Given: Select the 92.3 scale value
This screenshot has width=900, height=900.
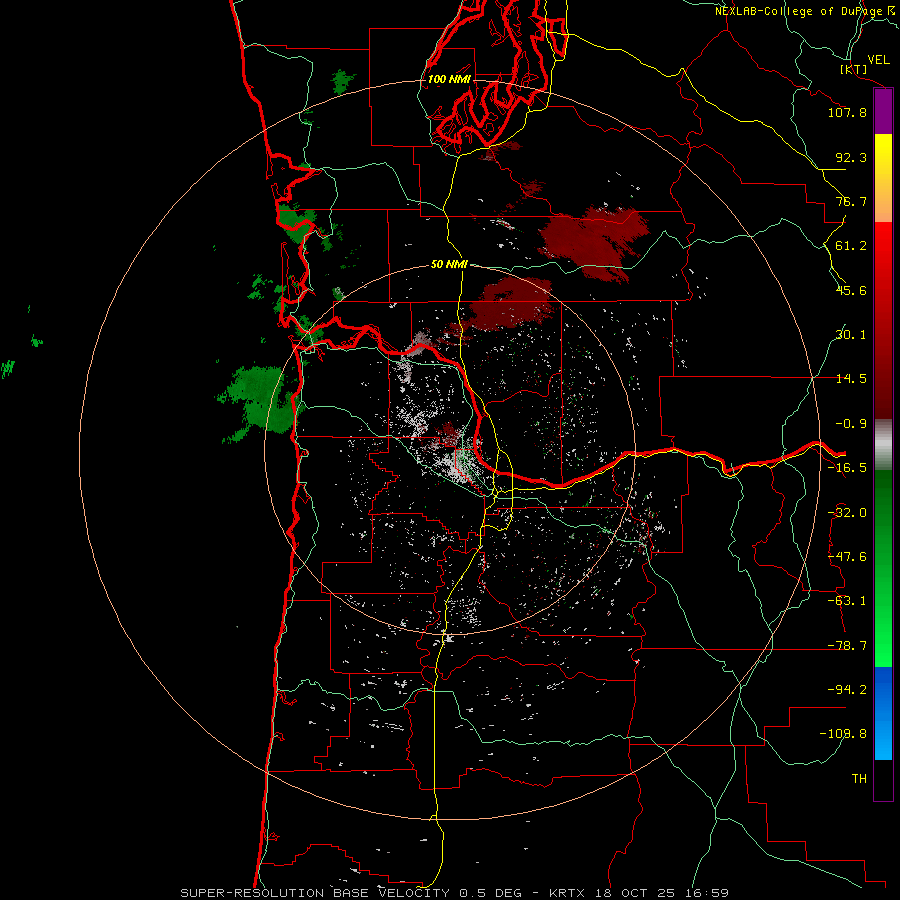Looking at the screenshot, I should (x=851, y=157).
